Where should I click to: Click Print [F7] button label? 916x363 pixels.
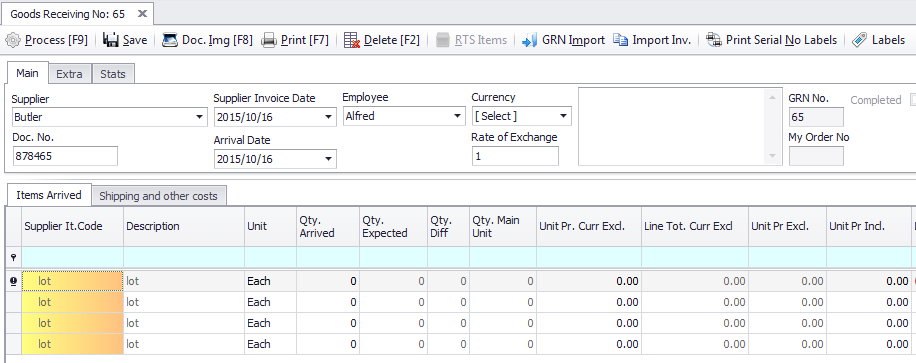click(x=305, y=40)
